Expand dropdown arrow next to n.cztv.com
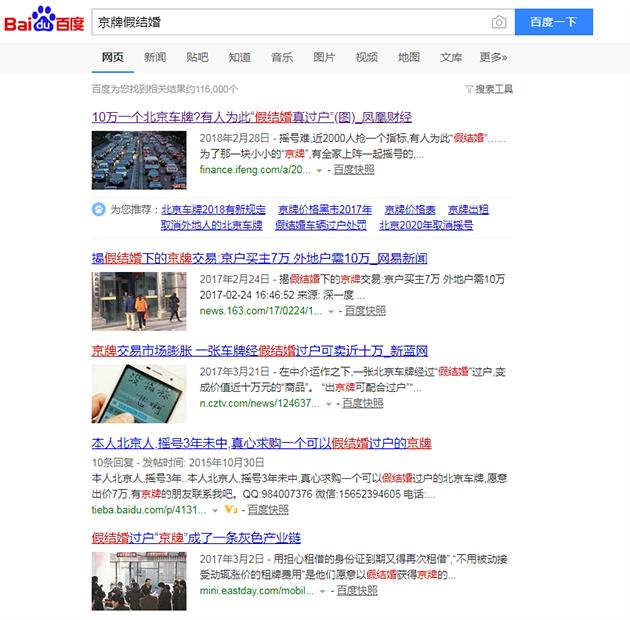 pyautogui.click(x=328, y=404)
